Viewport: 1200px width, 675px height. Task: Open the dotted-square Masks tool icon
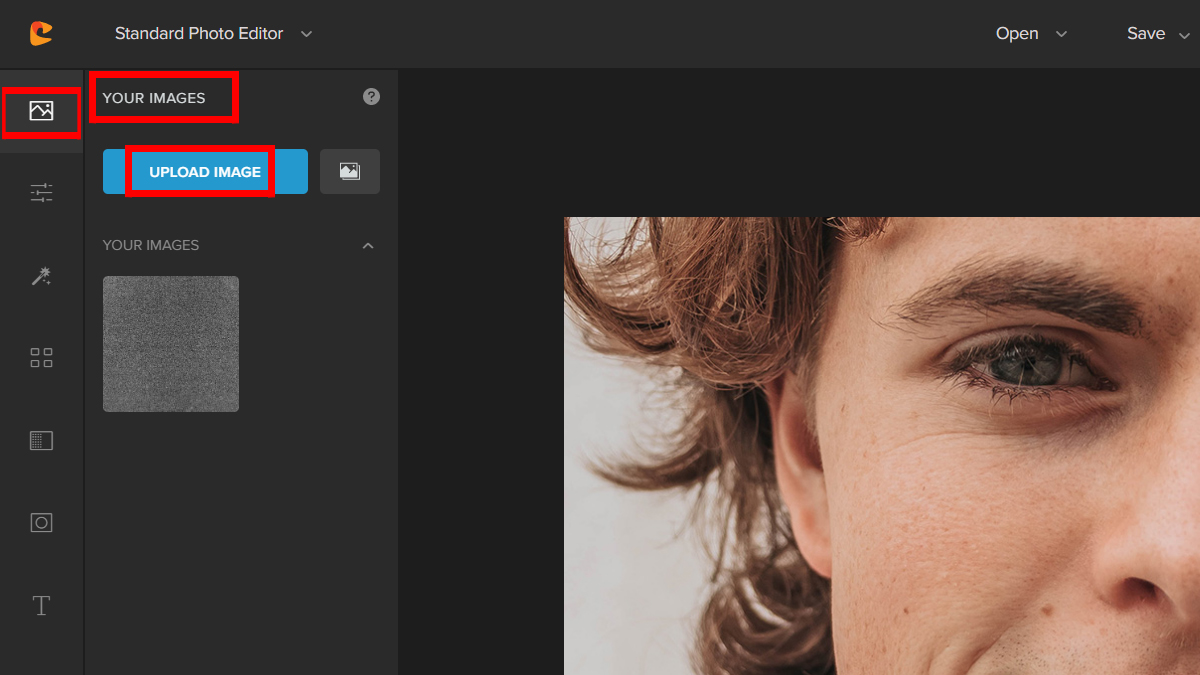[x=41, y=440]
